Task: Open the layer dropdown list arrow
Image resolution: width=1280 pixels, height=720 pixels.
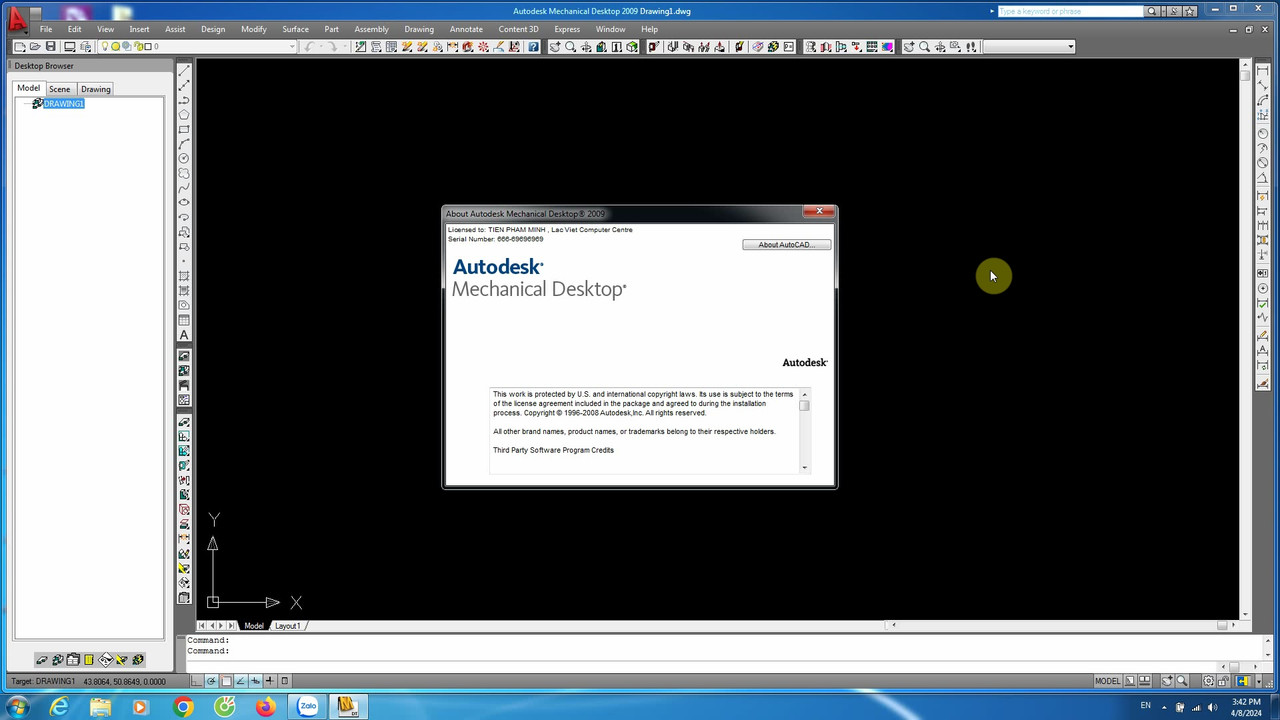Action: tap(292, 47)
